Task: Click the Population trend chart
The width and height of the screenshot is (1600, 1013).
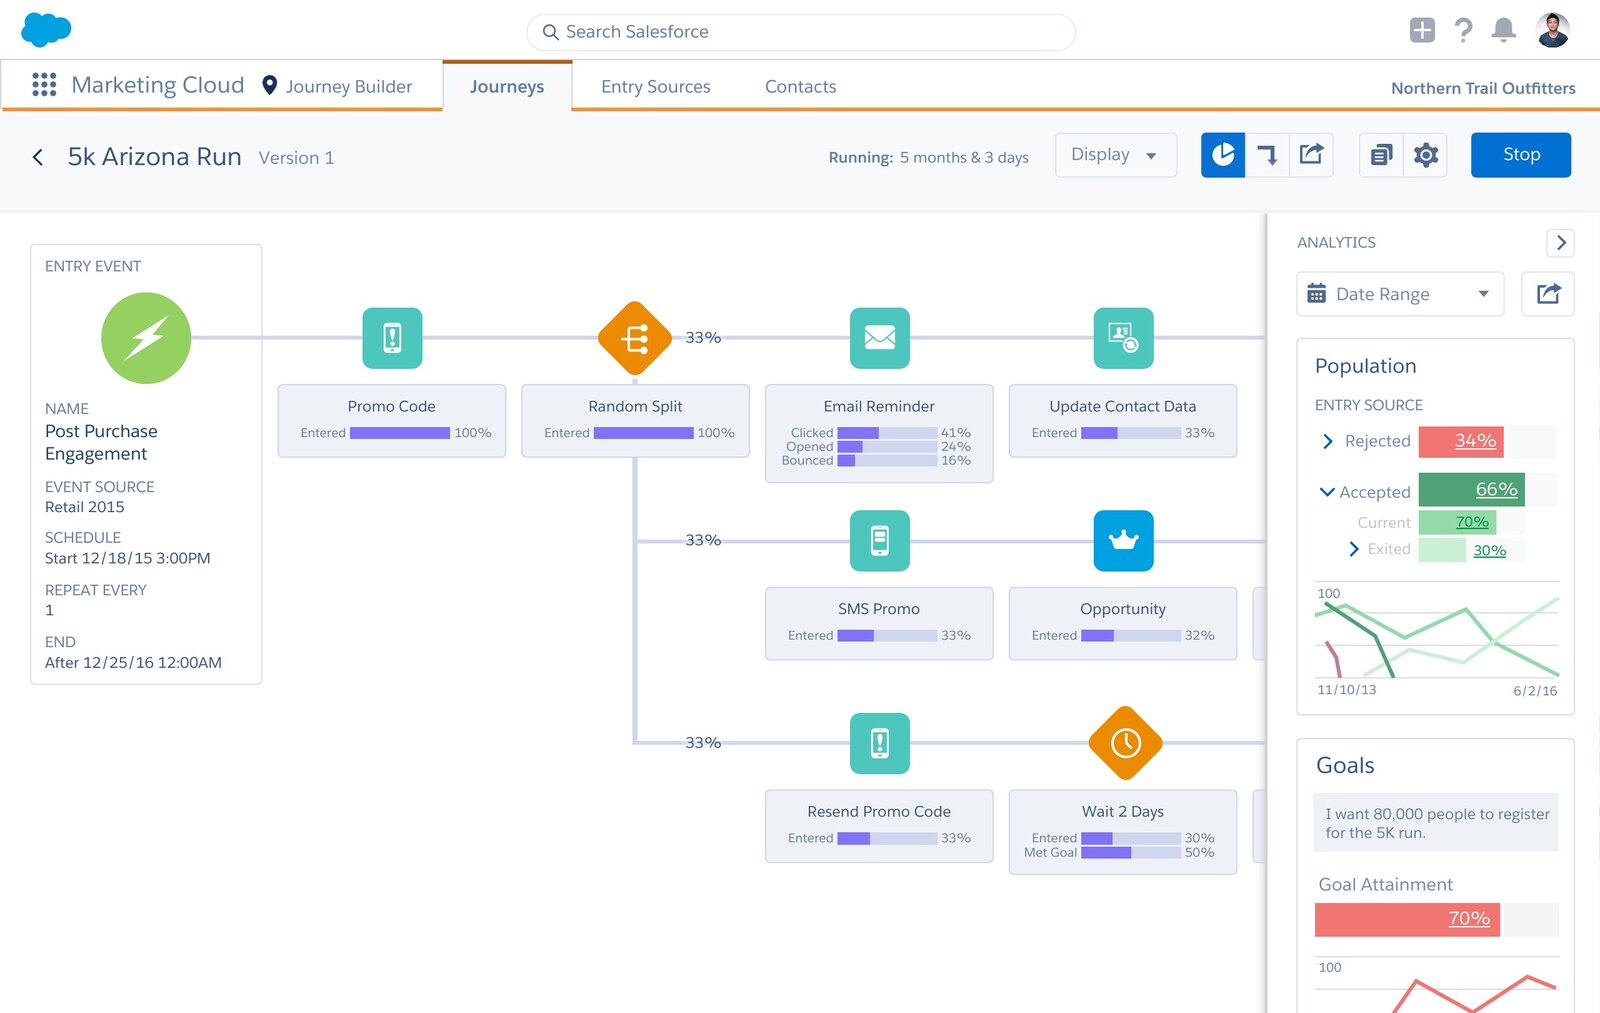Action: pos(1436,638)
